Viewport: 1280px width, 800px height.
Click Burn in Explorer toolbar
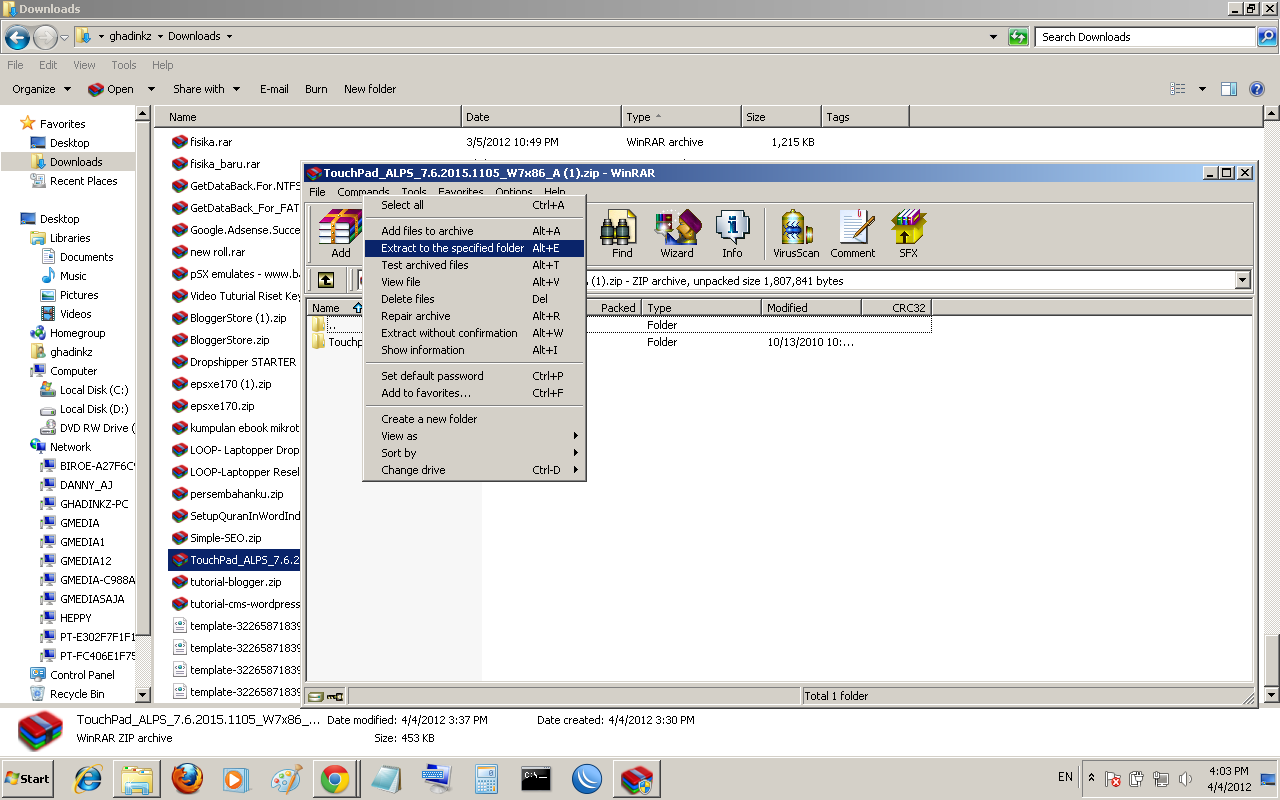[x=316, y=89]
